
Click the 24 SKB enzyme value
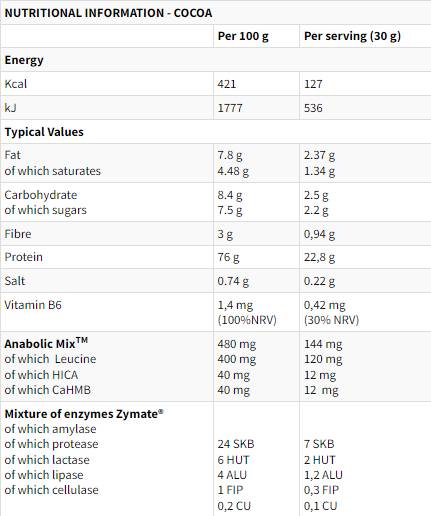tap(236, 444)
